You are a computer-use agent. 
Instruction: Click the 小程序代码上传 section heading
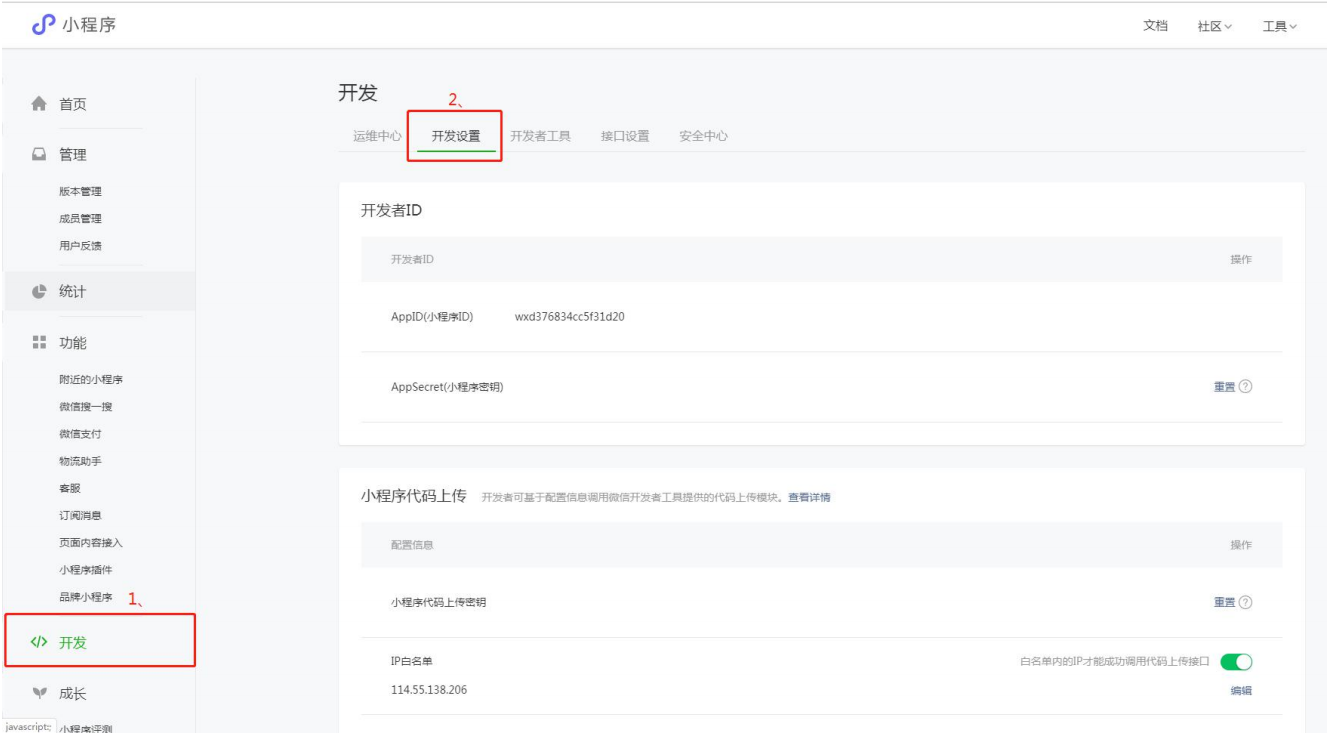pyautogui.click(x=413, y=497)
